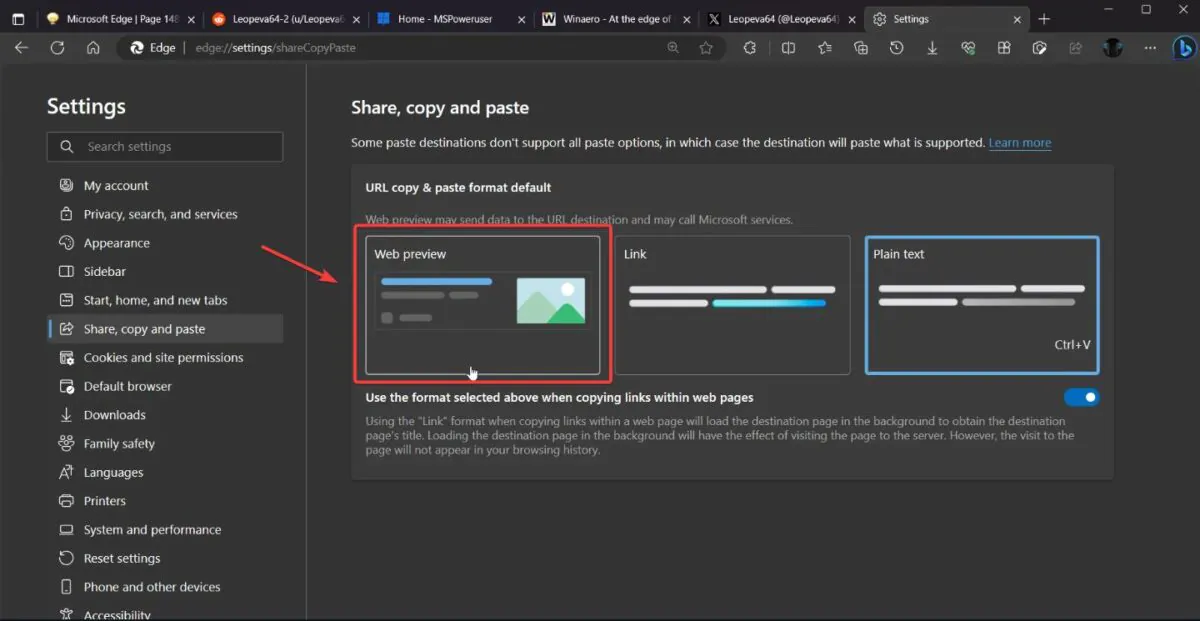Image resolution: width=1200 pixels, height=621 pixels.
Task: Toggle use format when copying links
Action: point(1081,397)
